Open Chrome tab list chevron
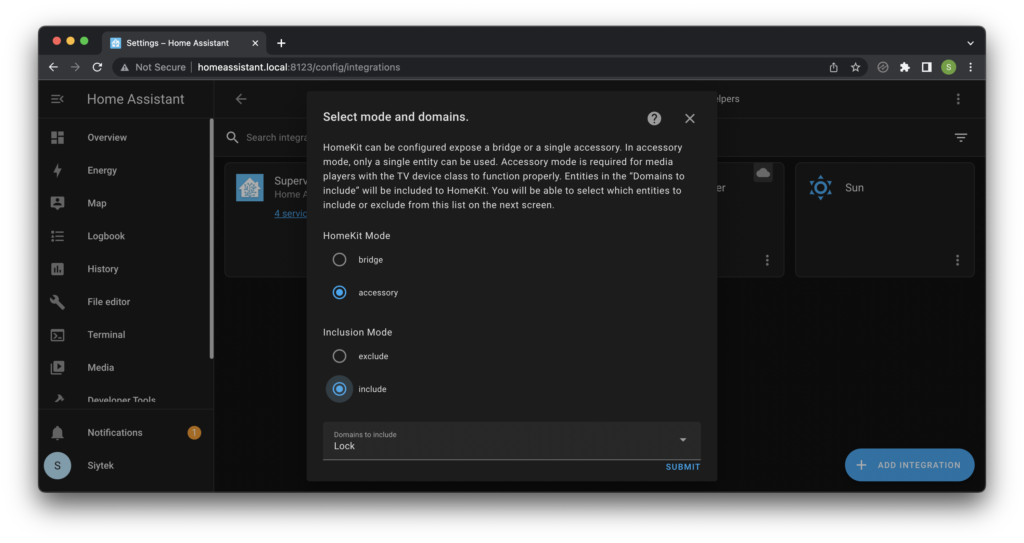This screenshot has height=543, width=1024. click(x=970, y=43)
